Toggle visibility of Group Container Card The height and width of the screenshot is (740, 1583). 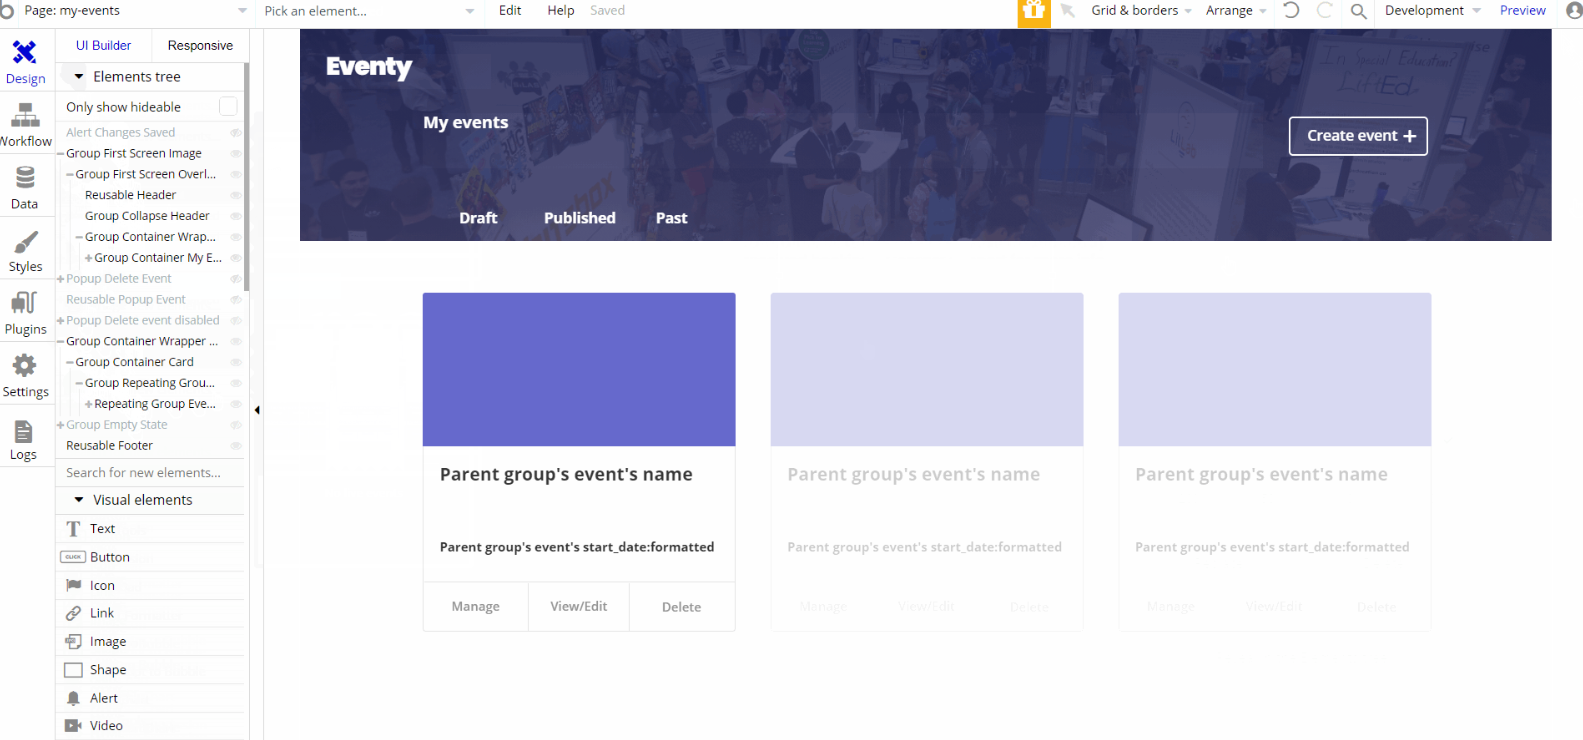236,363
